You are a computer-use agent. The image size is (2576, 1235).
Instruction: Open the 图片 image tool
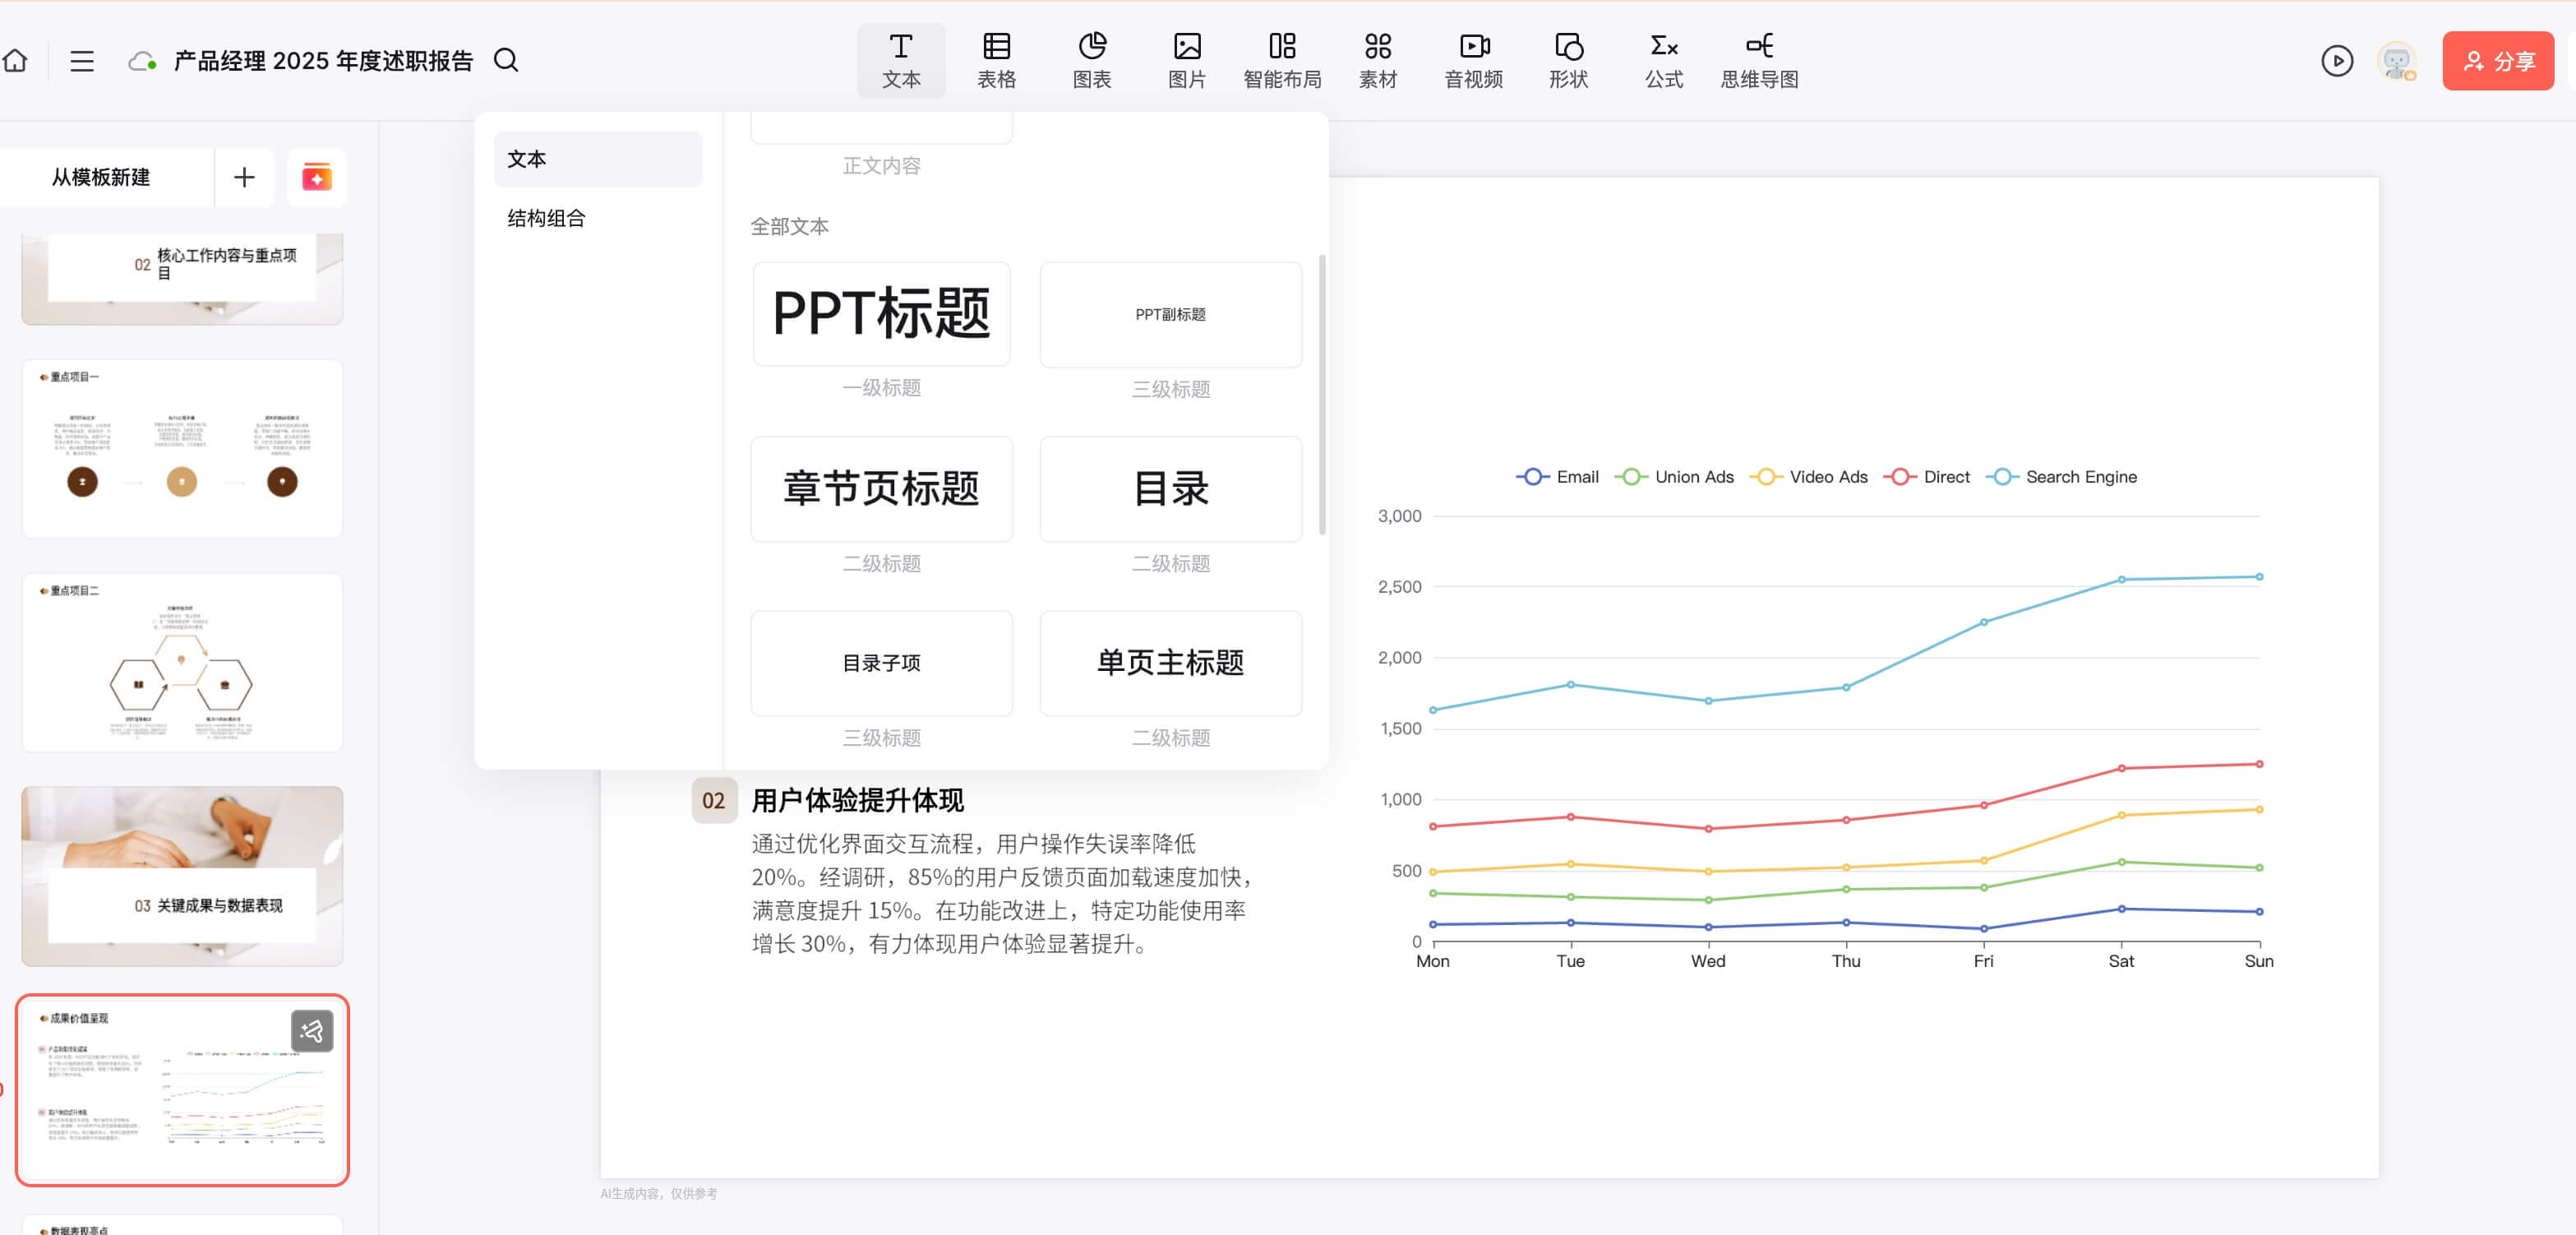[x=1187, y=61]
